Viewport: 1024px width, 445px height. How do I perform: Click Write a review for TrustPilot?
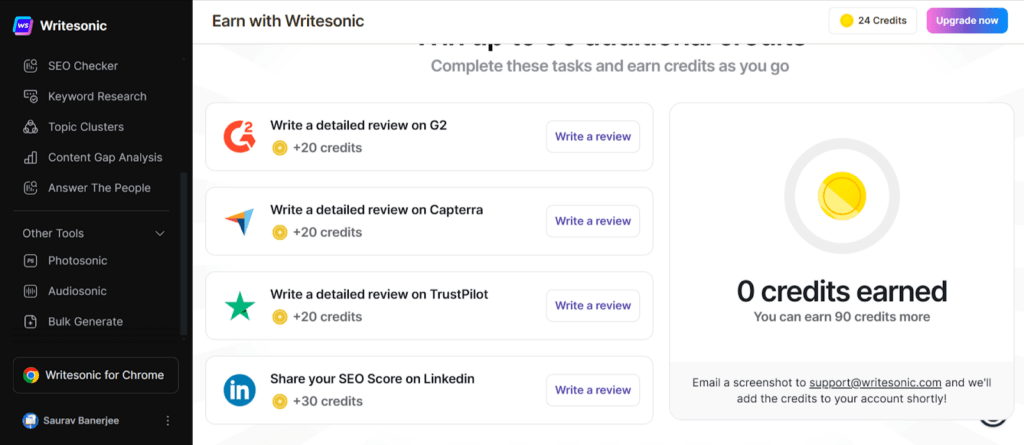coord(593,305)
